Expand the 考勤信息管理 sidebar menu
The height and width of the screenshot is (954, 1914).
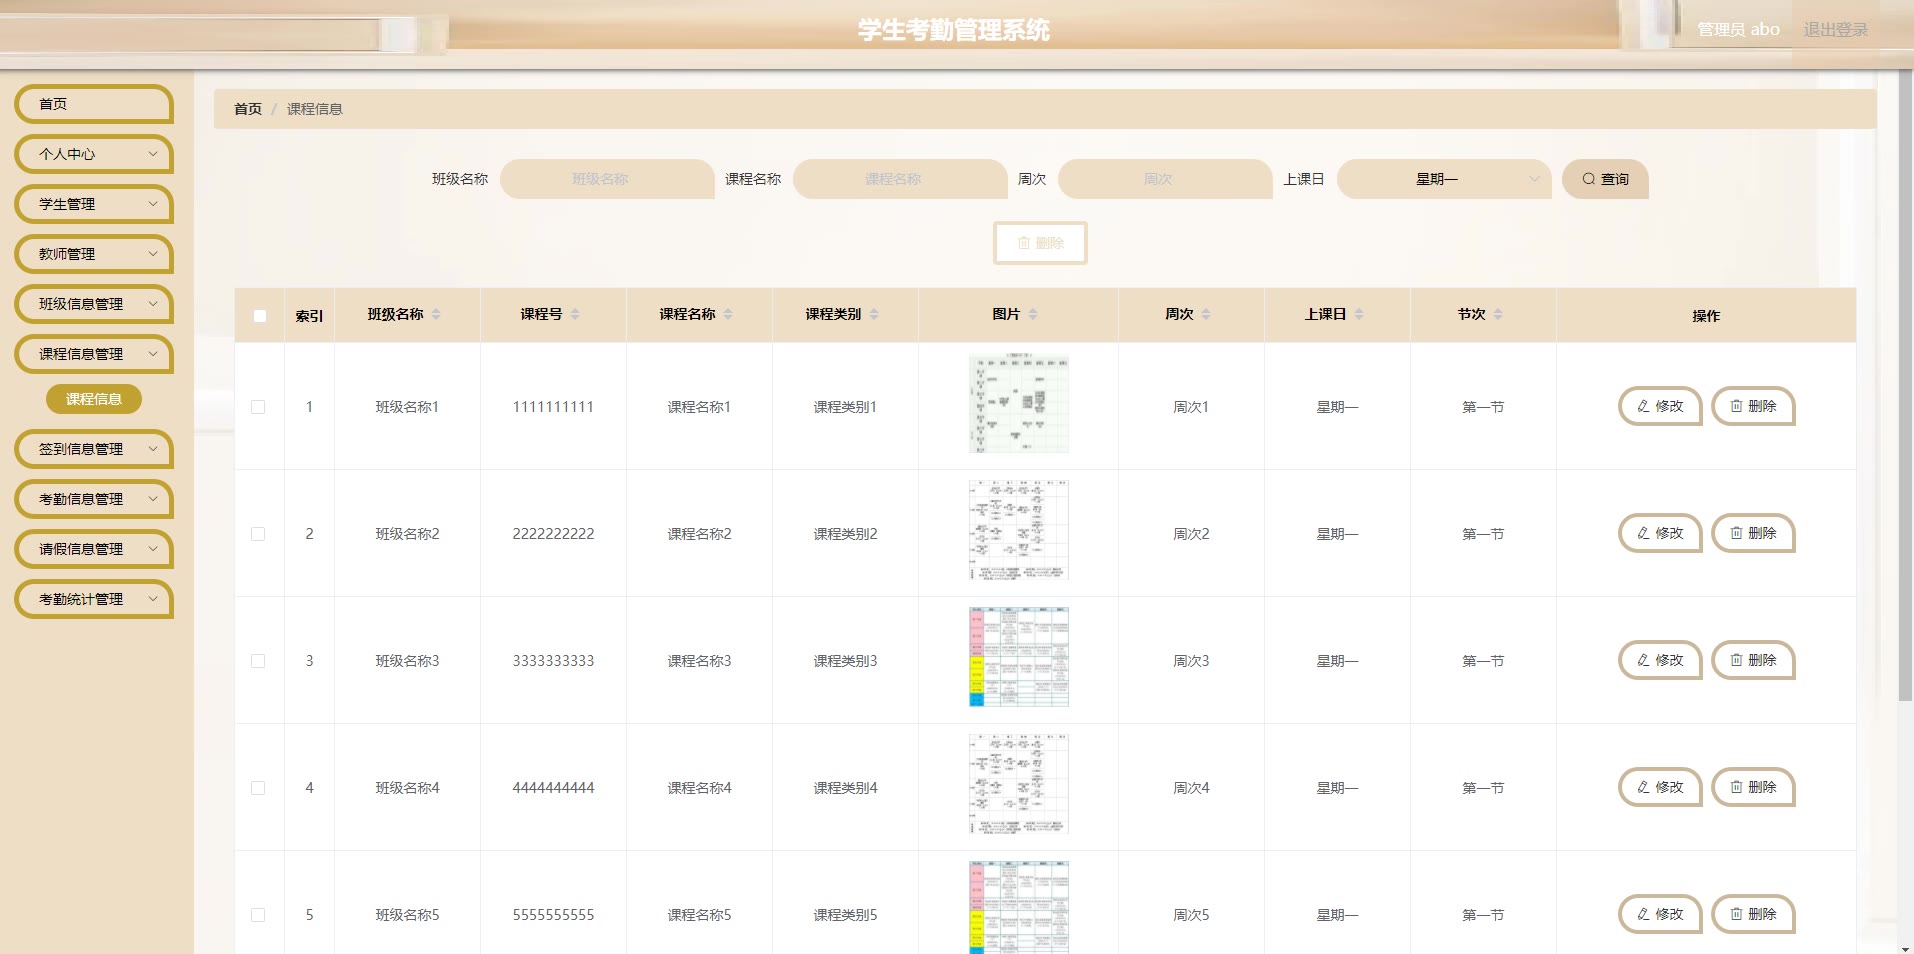94,499
